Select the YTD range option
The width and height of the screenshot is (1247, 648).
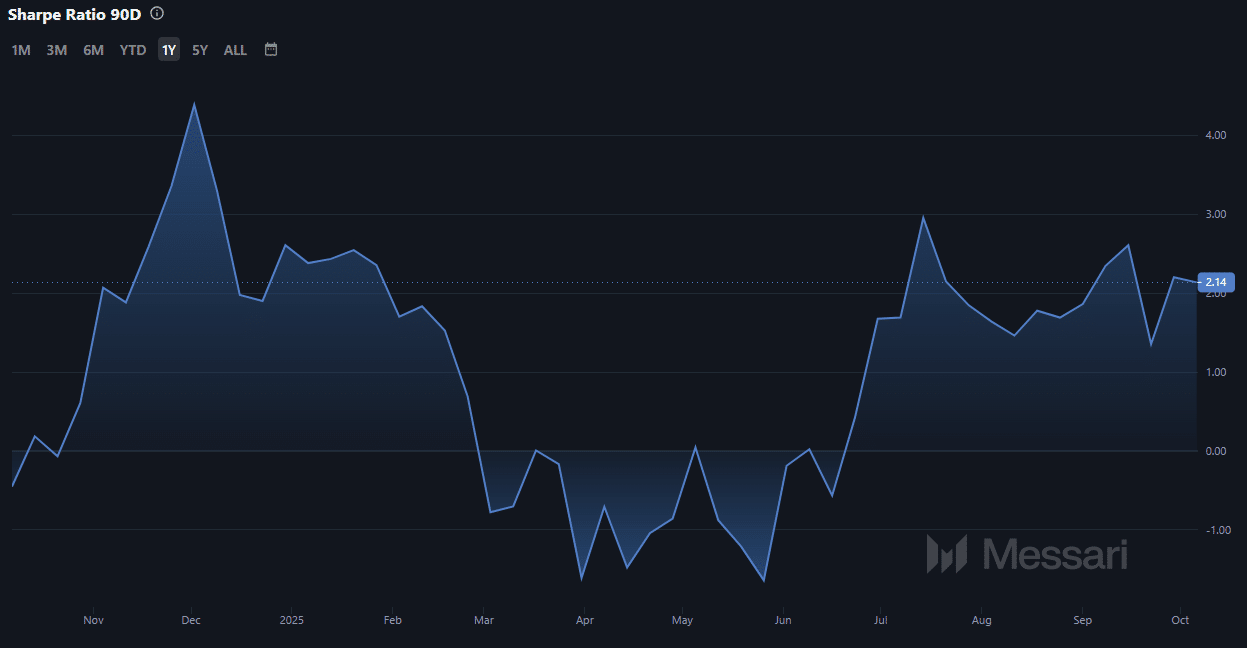133,50
